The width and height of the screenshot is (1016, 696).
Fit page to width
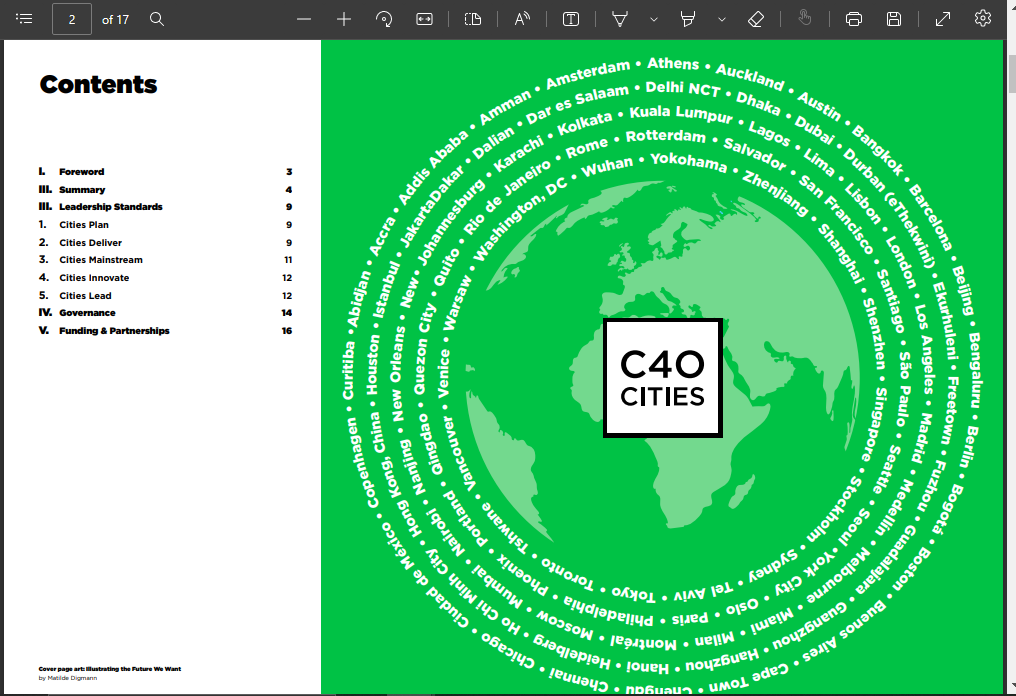[x=424, y=19]
